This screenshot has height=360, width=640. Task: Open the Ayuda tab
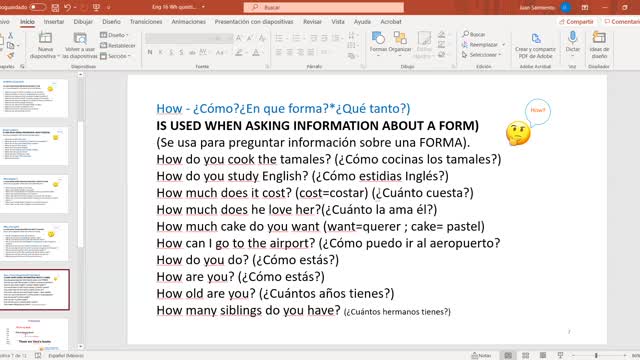362,22
